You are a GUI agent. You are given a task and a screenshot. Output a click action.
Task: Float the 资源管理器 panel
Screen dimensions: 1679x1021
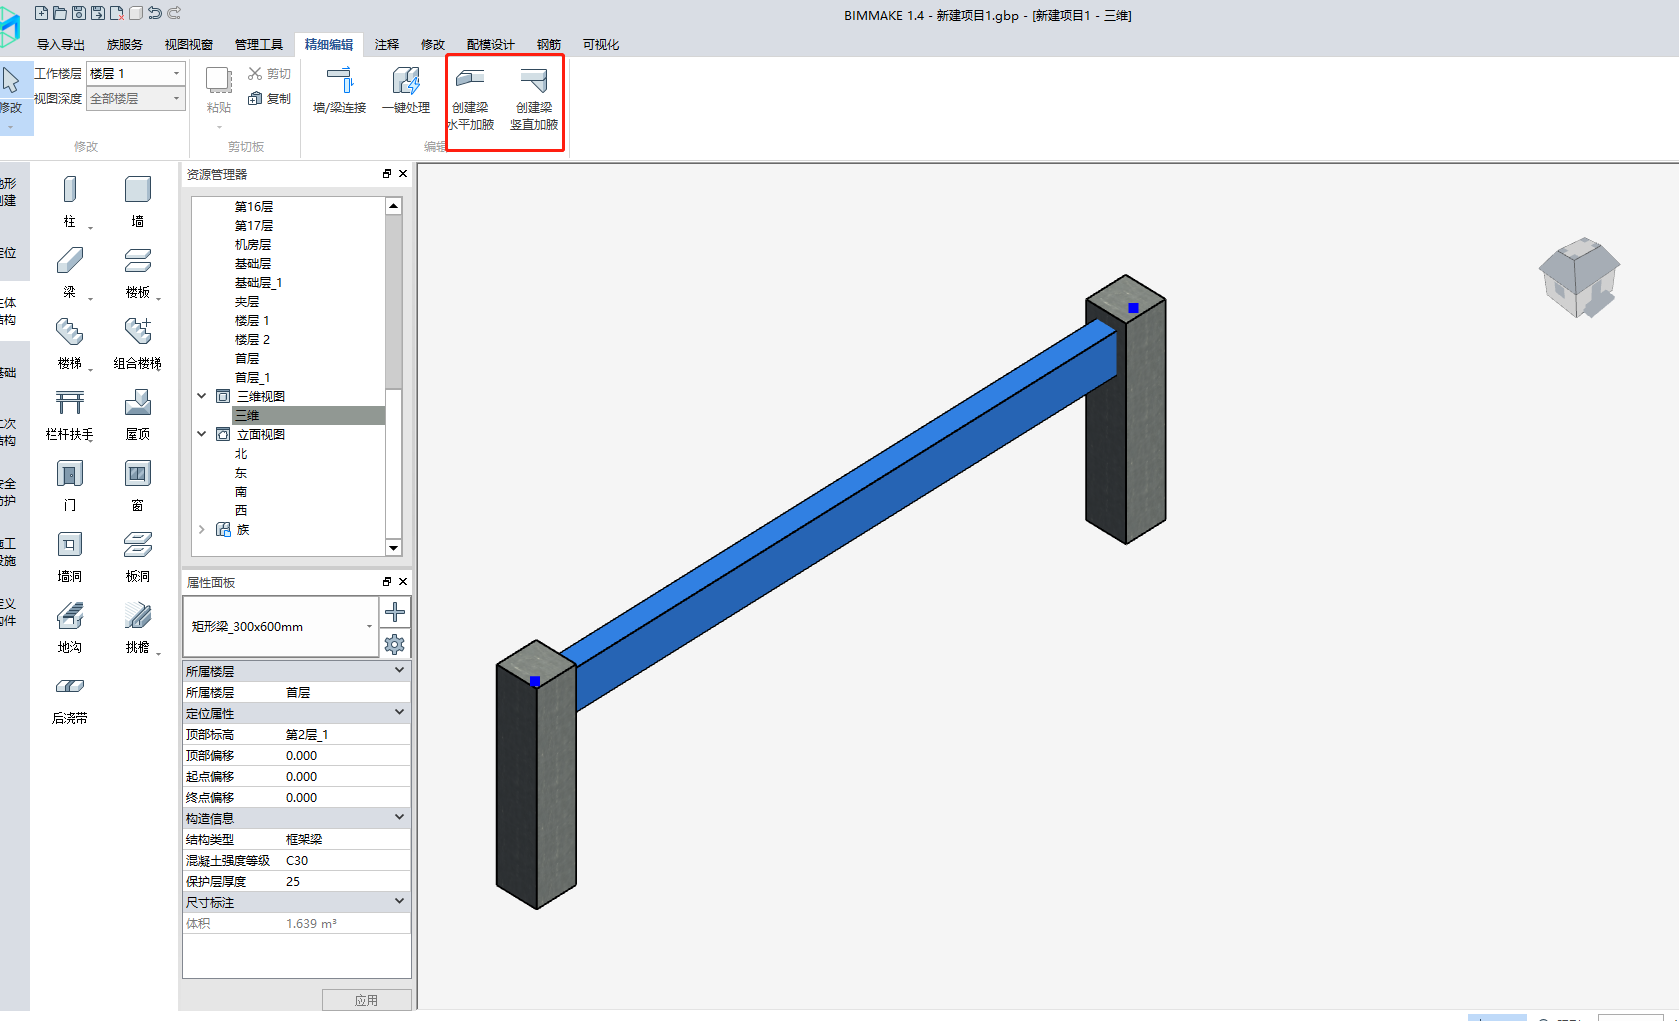click(387, 173)
